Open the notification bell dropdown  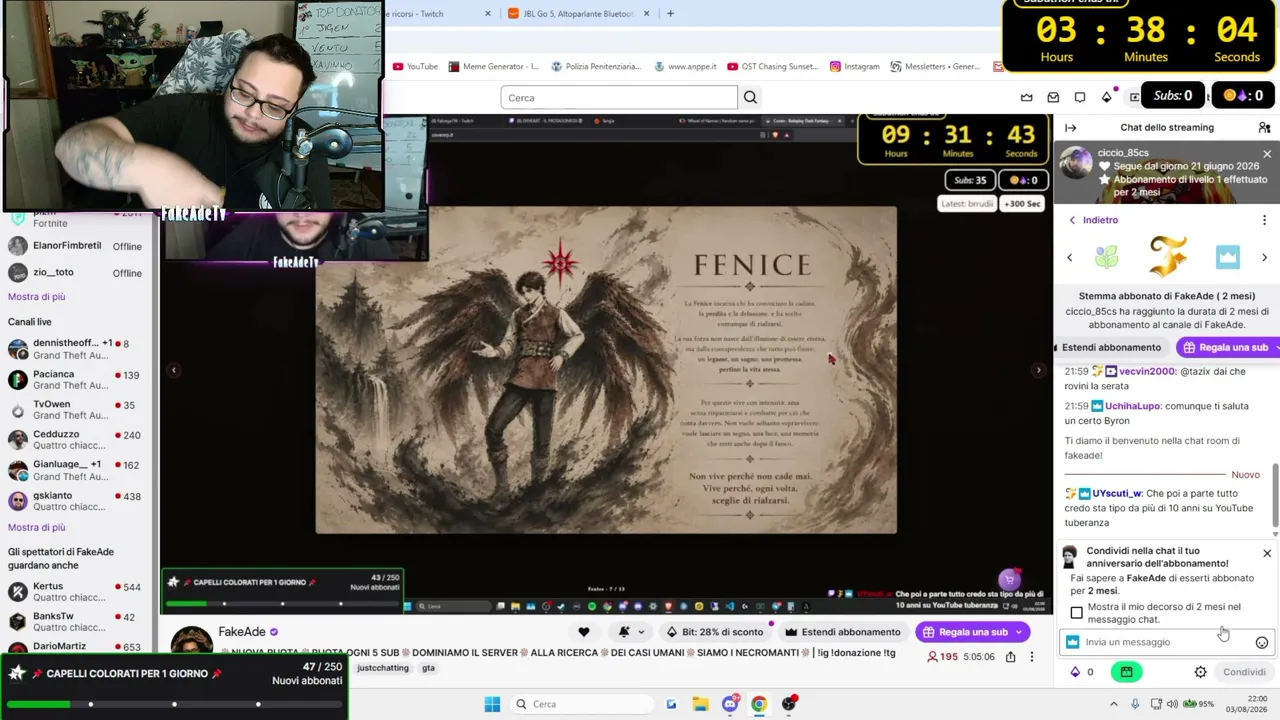630,632
